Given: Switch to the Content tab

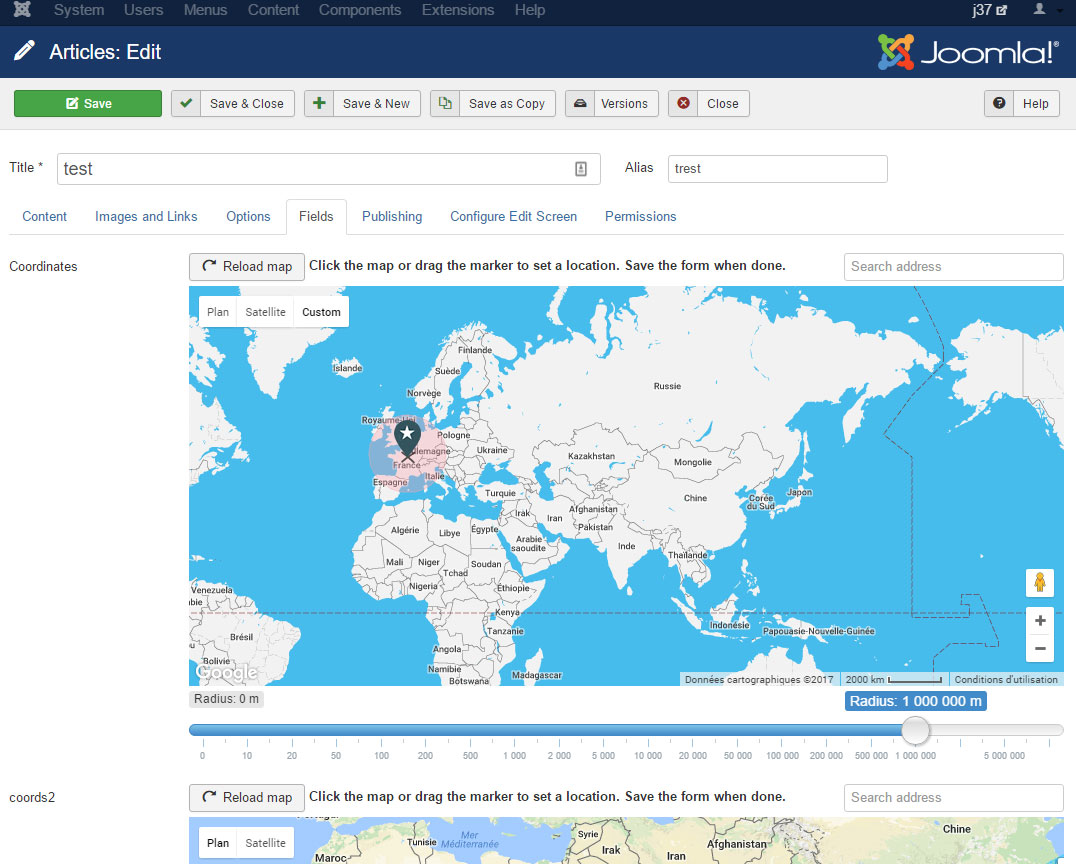Looking at the screenshot, I should 45,217.
